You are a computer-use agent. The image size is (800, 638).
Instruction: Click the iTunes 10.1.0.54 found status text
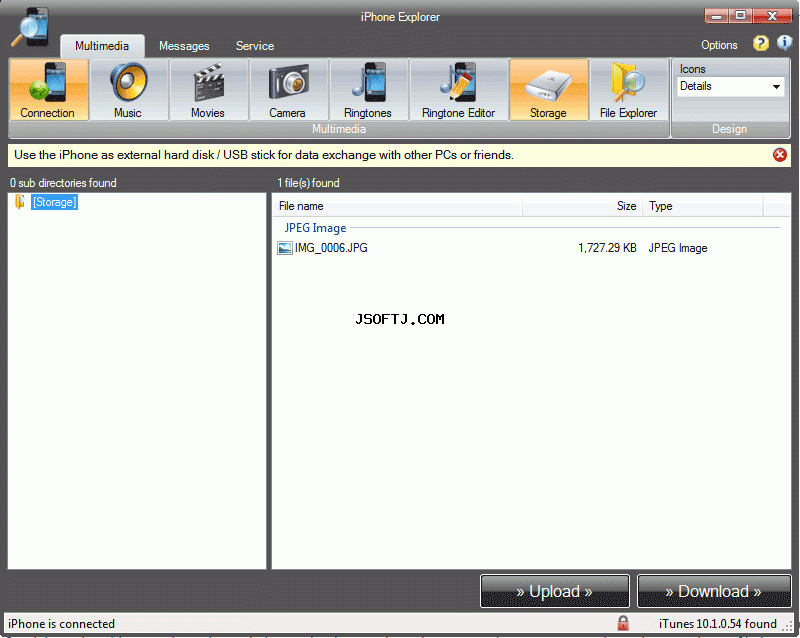717,624
